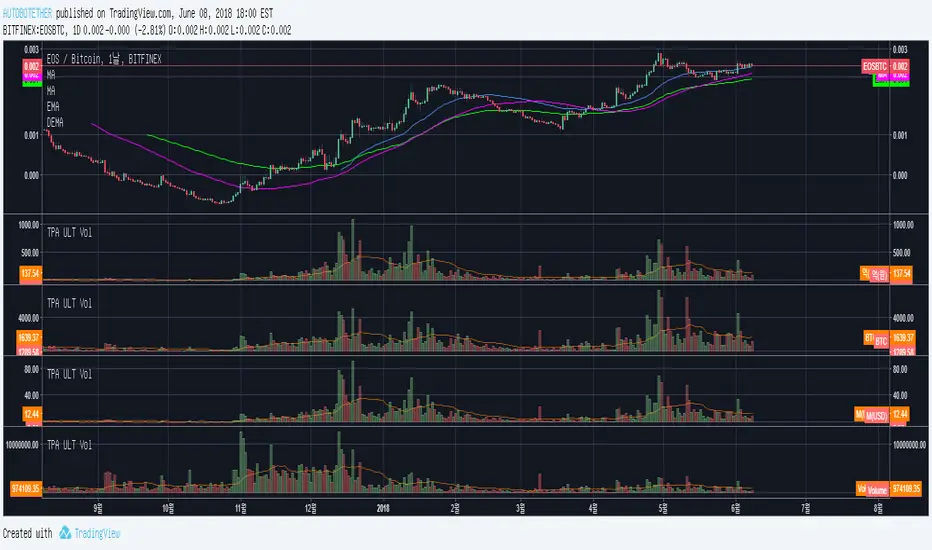Click the 974109.35 value on left axis

point(26,488)
